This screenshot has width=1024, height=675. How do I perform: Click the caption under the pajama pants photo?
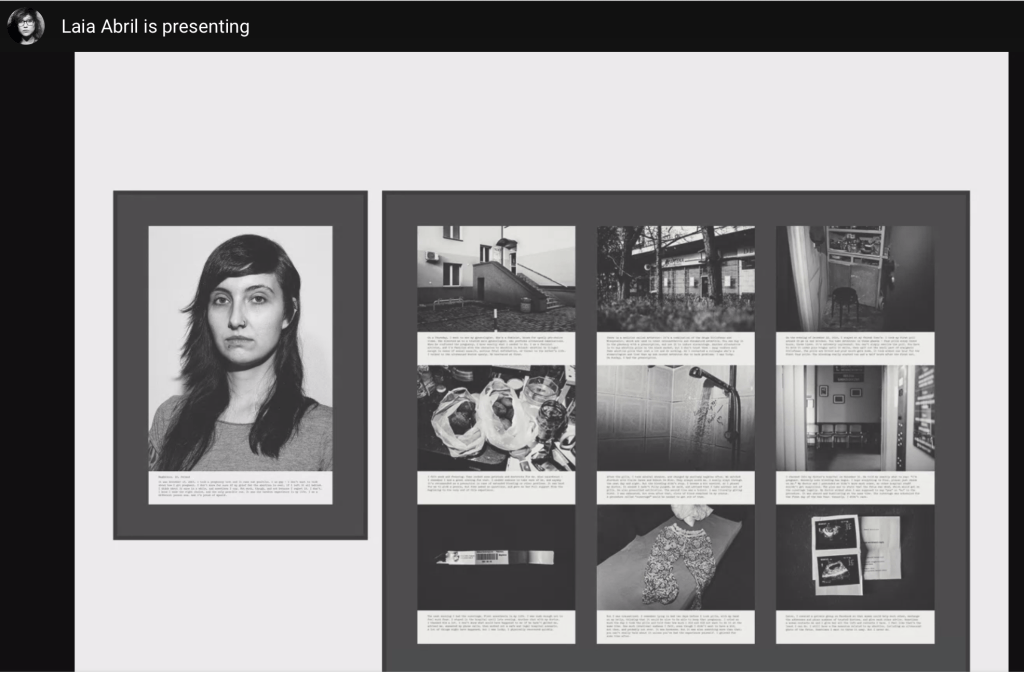676,627
